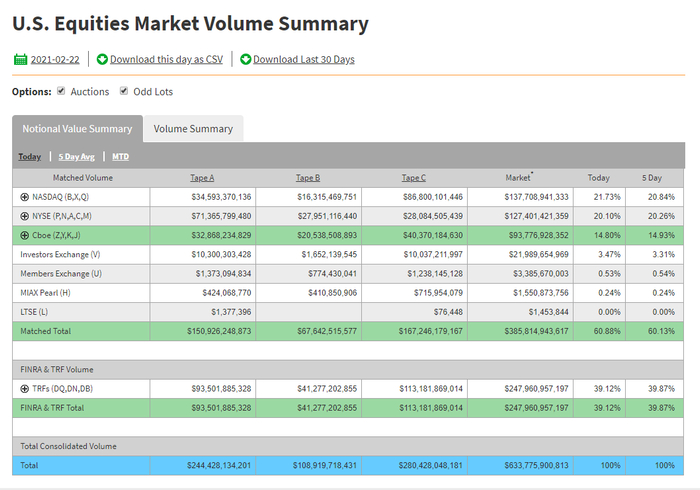Image resolution: width=700 pixels, height=490 pixels.
Task: Click the Tape C column header
Action: [x=413, y=178]
